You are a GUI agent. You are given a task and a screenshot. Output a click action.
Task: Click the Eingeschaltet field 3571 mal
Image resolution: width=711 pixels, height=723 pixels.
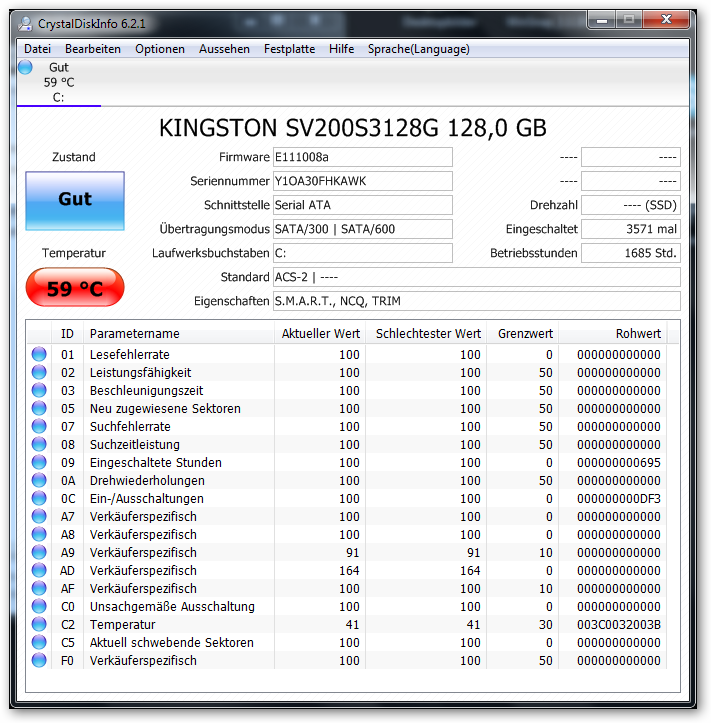631,229
